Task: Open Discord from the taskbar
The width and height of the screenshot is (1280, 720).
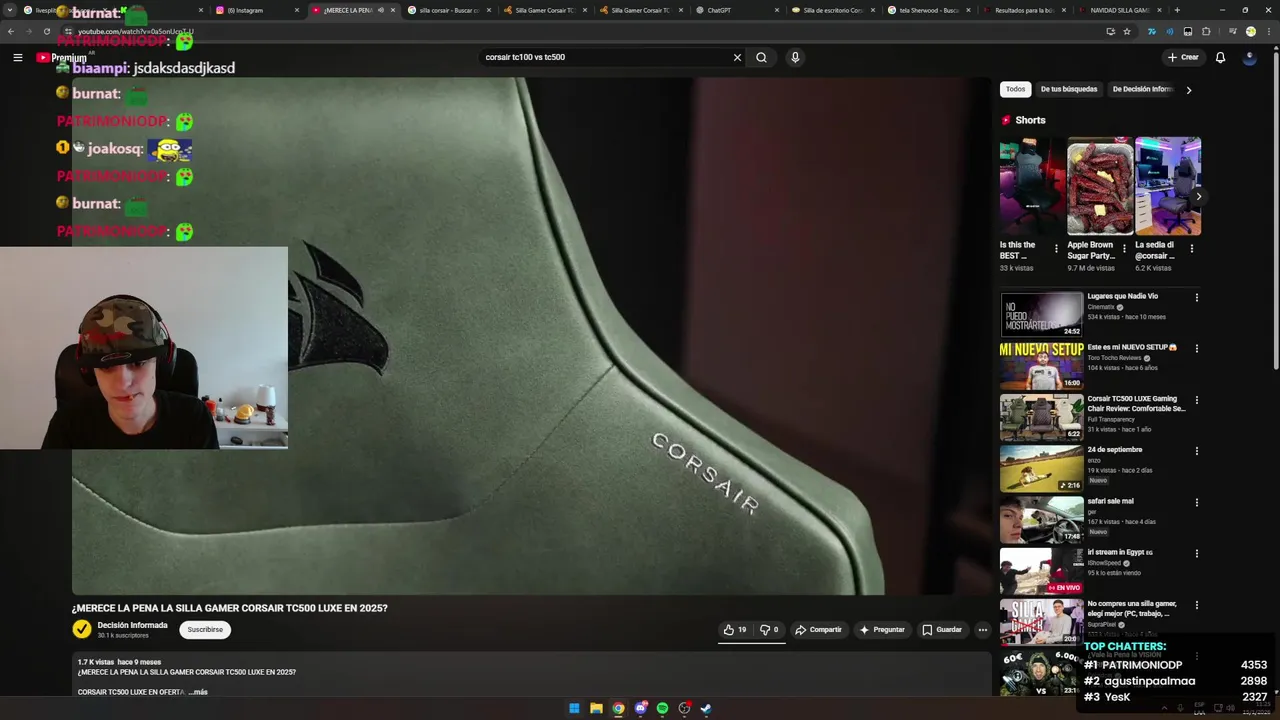Action: click(x=640, y=708)
